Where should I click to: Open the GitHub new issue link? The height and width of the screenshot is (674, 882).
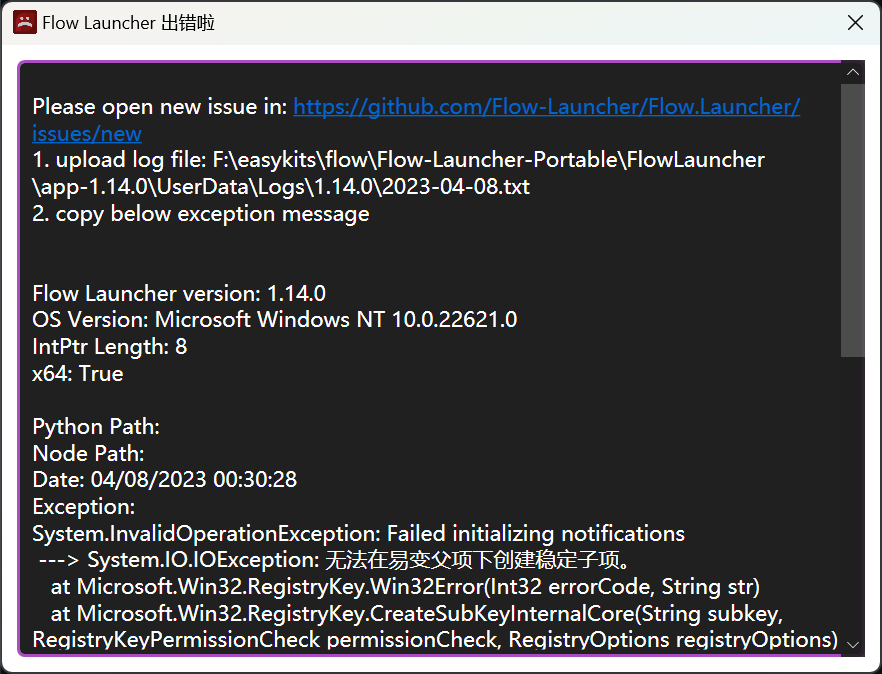(545, 106)
